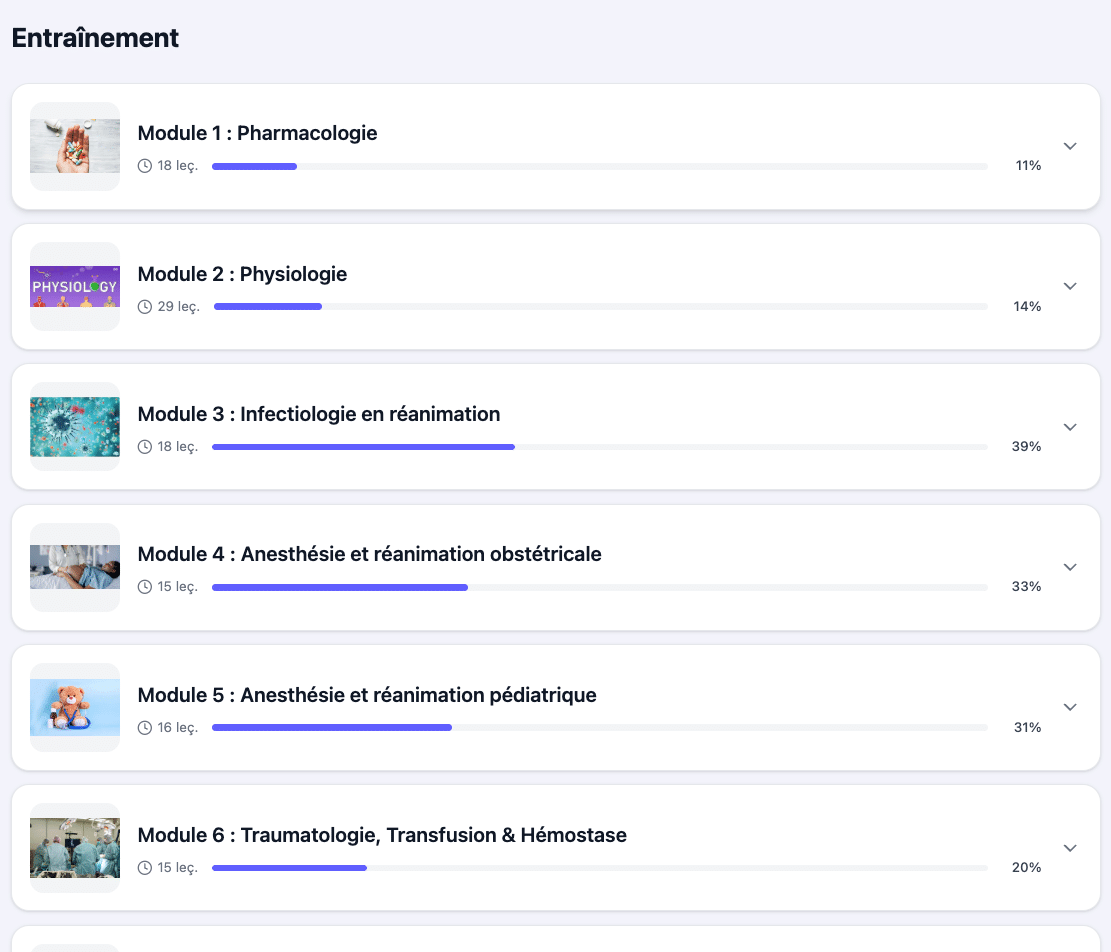The image size is (1111, 952).
Task: Open the operating room thumbnail for Module 6
Action: point(75,848)
